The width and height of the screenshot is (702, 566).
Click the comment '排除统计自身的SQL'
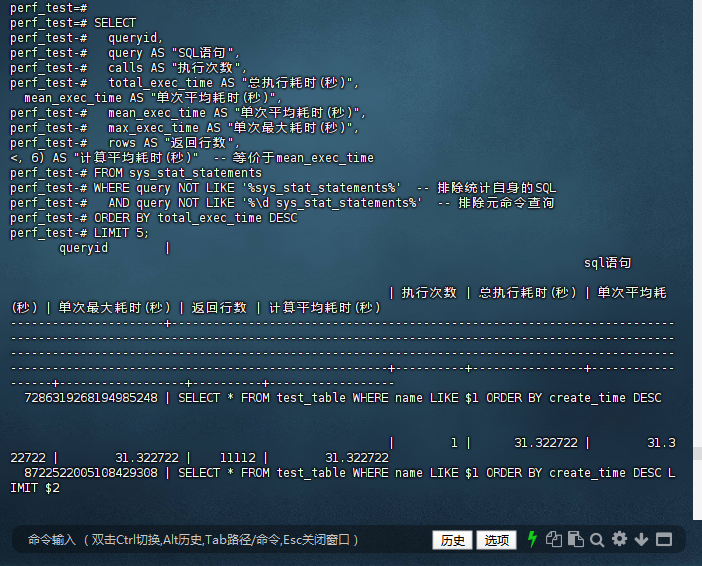[497, 188]
